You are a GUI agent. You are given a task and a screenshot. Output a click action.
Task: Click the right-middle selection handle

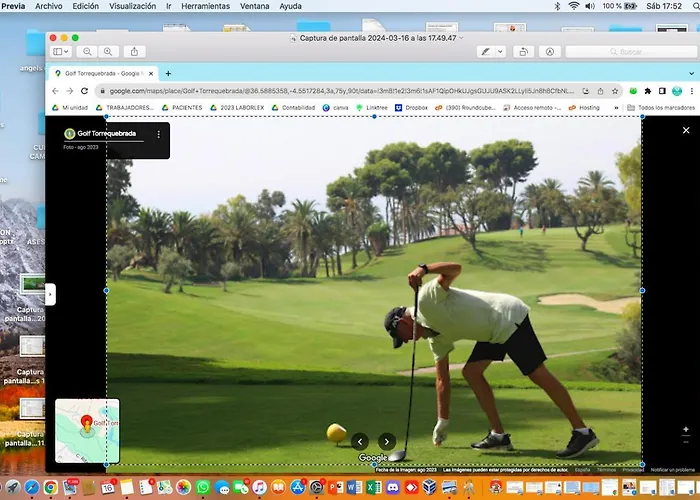(642, 291)
